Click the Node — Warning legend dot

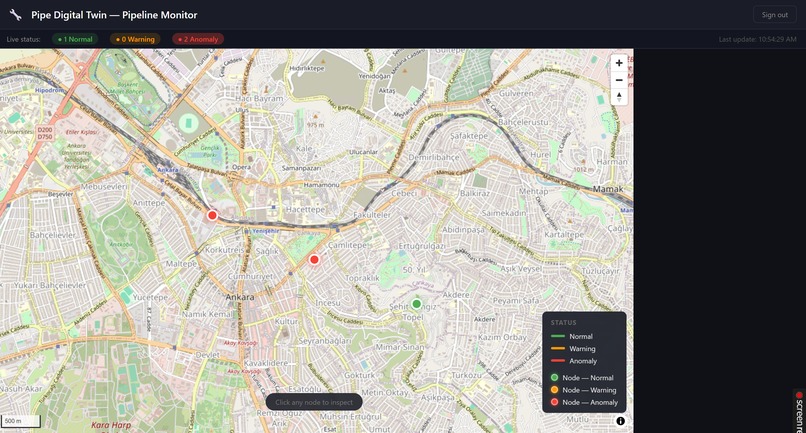[554, 390]
